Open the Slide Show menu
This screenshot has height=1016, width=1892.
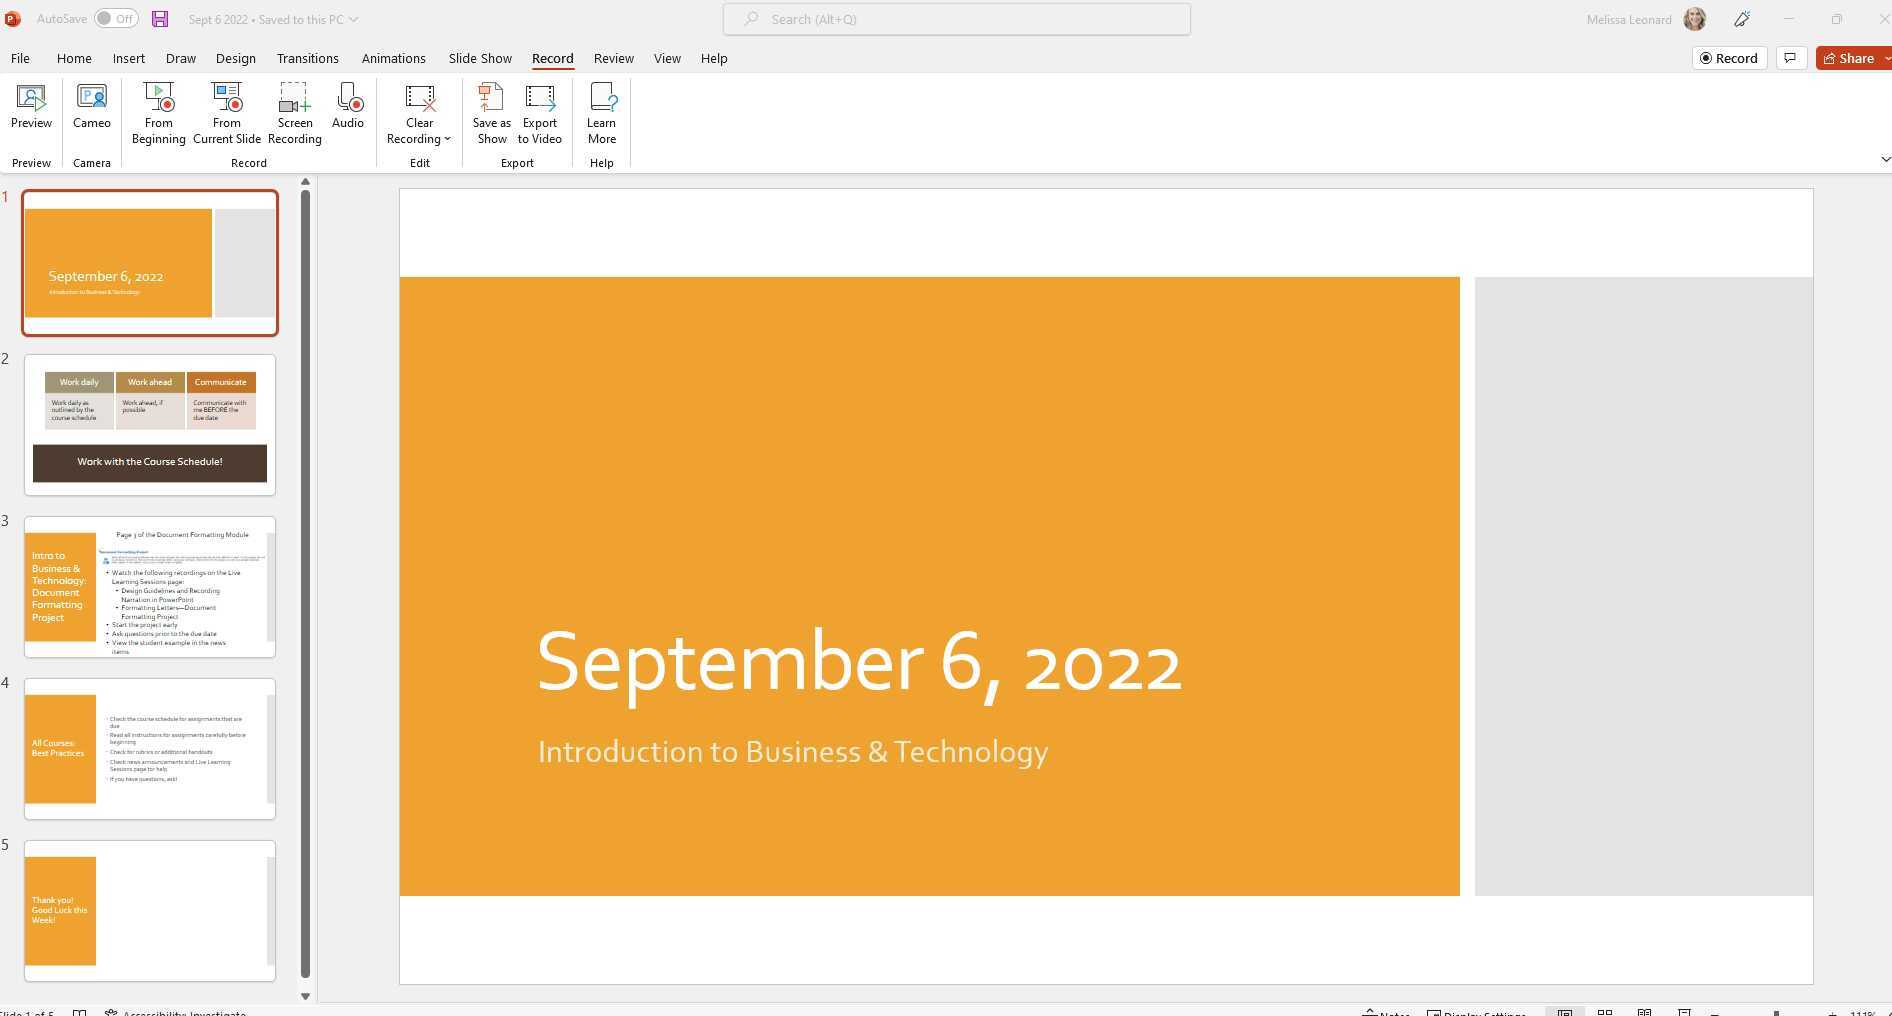tap(479, 58)
